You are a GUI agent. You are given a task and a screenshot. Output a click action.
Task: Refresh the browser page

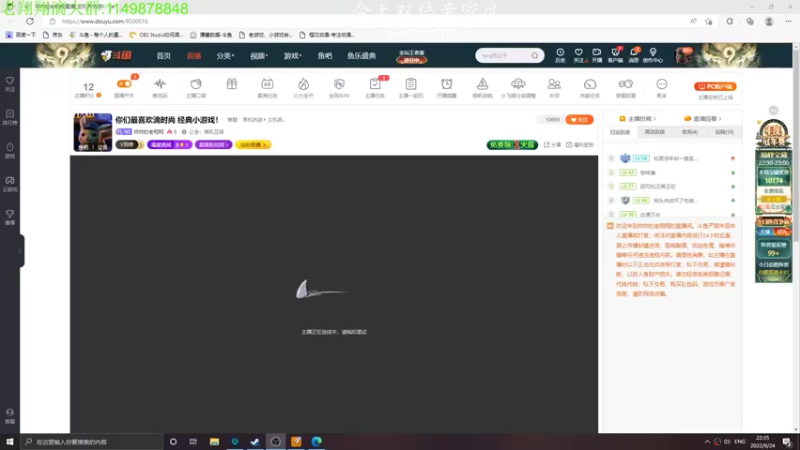coord(30,21)
